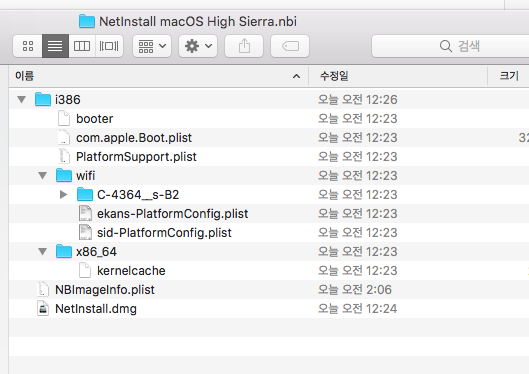Select the x86_64 folder icon
The image size is (529, 374).
tap(64, 251)
